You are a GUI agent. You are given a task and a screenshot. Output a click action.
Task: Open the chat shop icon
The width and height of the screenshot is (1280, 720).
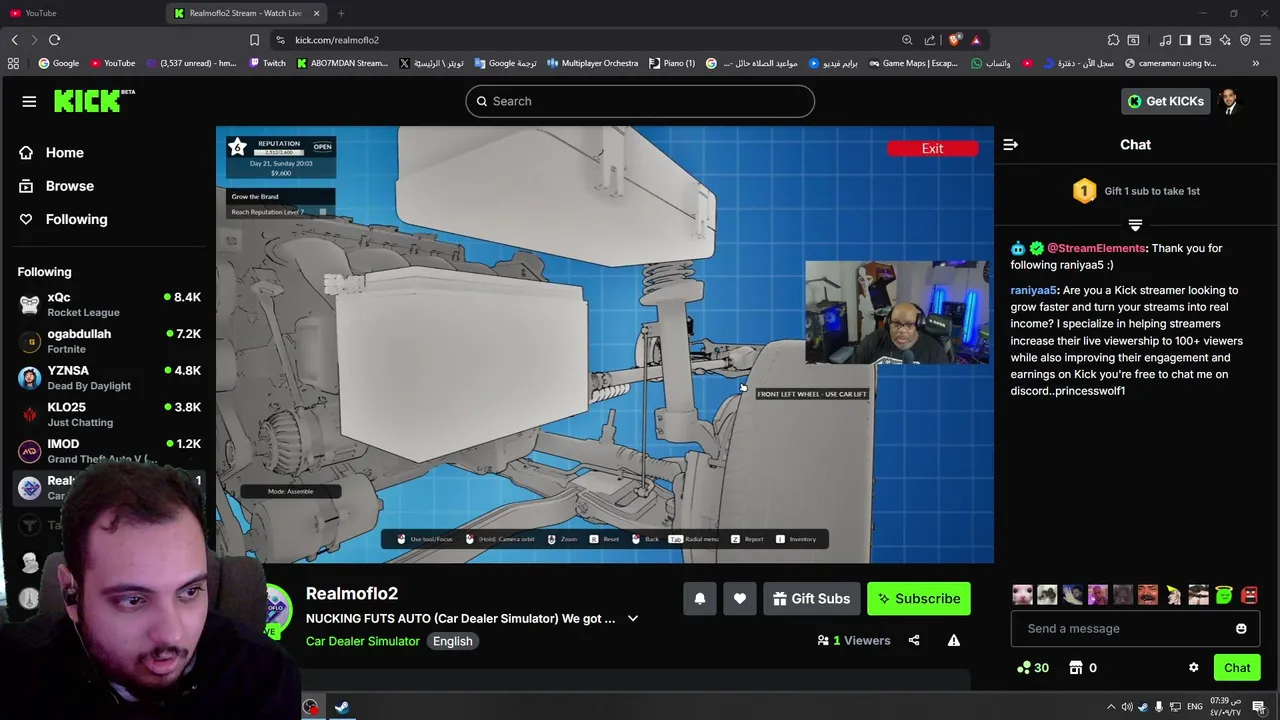(x=1076, y=668)
